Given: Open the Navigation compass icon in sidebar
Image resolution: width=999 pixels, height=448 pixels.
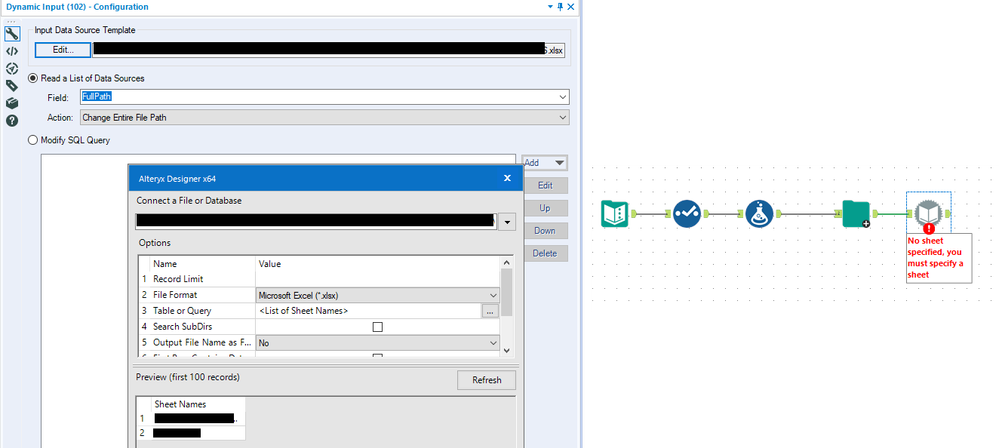Looking at the screenshot, I should pyautogui.click(x=11, y=68).
